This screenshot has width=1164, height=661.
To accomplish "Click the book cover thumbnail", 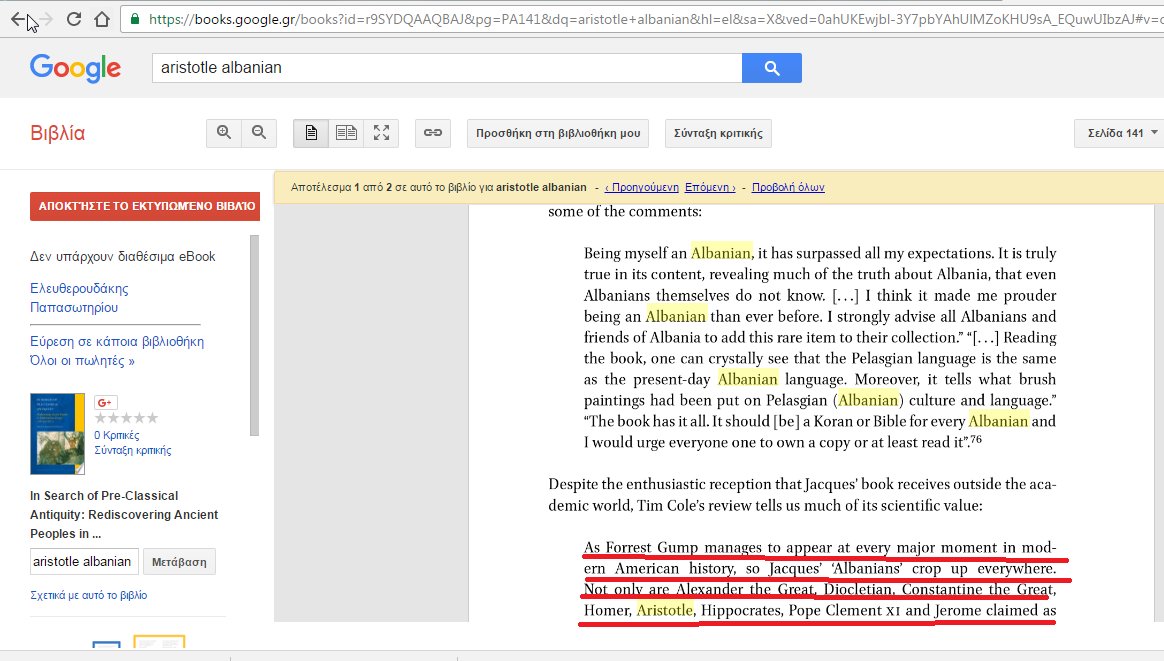I will point(57,434).
